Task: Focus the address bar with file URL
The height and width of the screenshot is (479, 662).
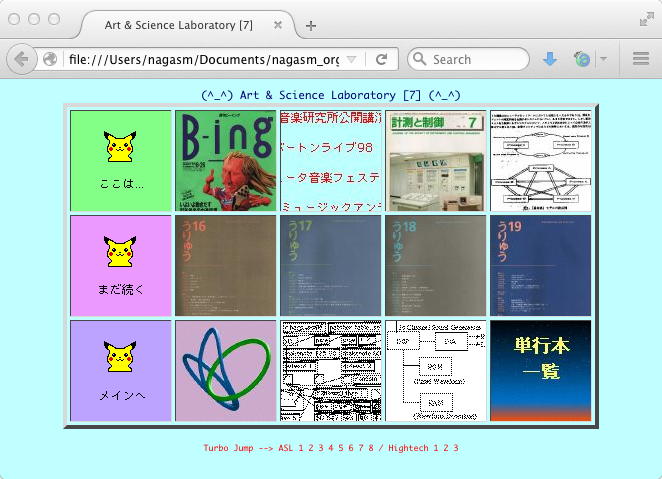Action: tap(204, 60)
